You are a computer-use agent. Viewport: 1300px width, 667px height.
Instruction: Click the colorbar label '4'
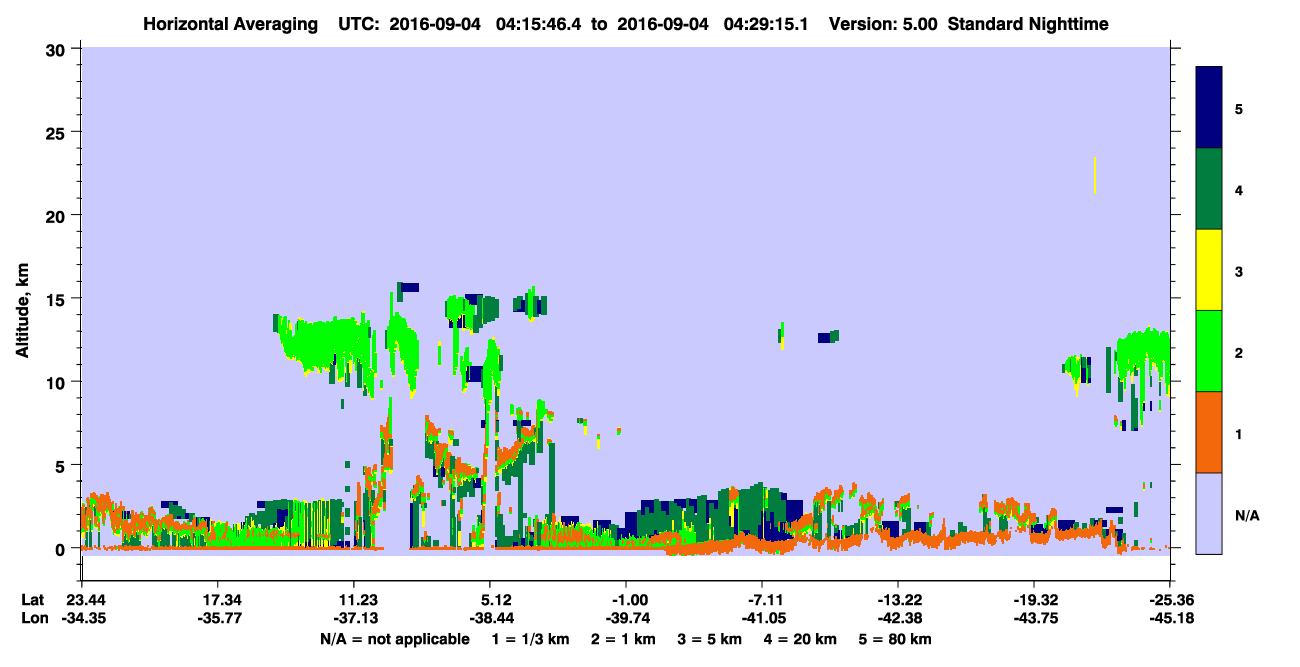tap(1239, 189)
